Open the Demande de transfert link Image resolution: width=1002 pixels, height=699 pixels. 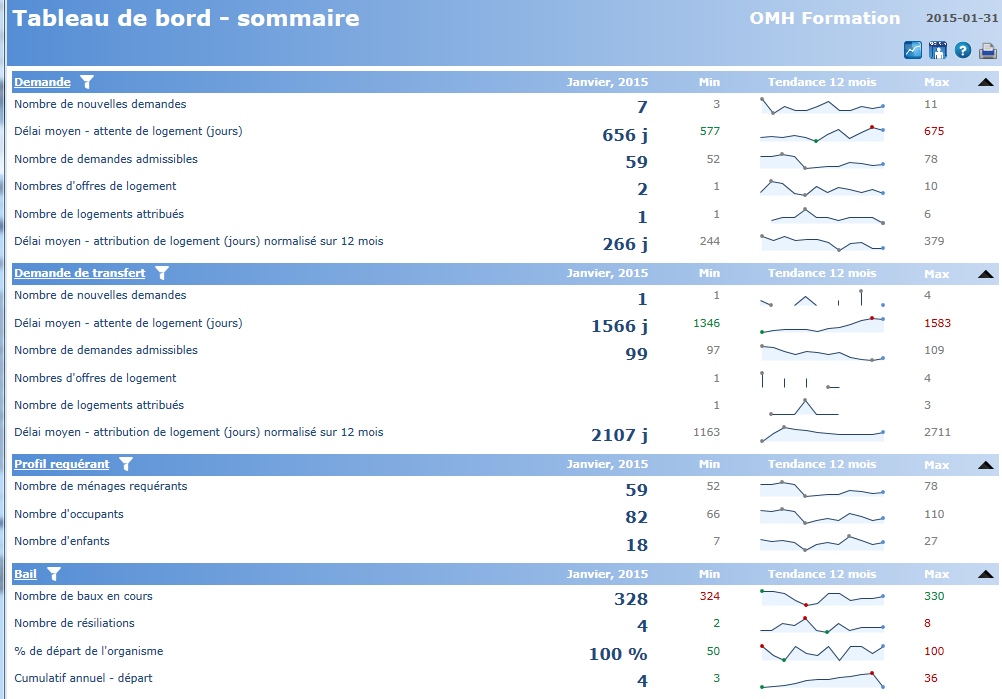pos(79,273)
